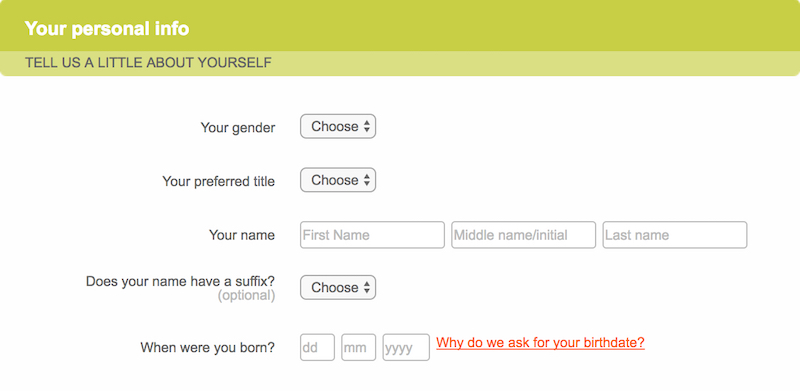
Task: Click the 'Your personal info' heading
Action: pyautogui.click(x=107, y=29)
